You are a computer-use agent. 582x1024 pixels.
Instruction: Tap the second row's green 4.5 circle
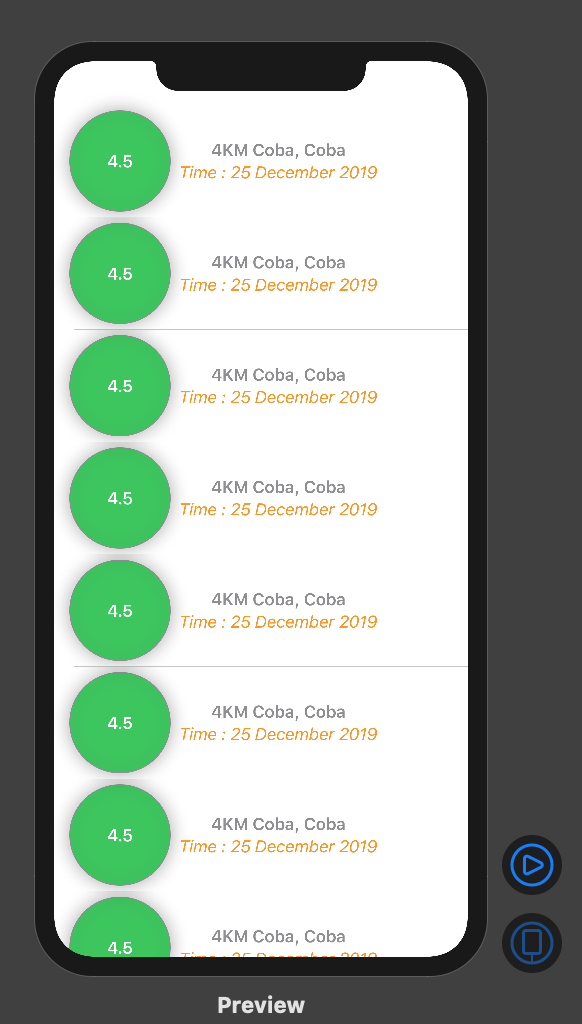(x=120, y=273)
